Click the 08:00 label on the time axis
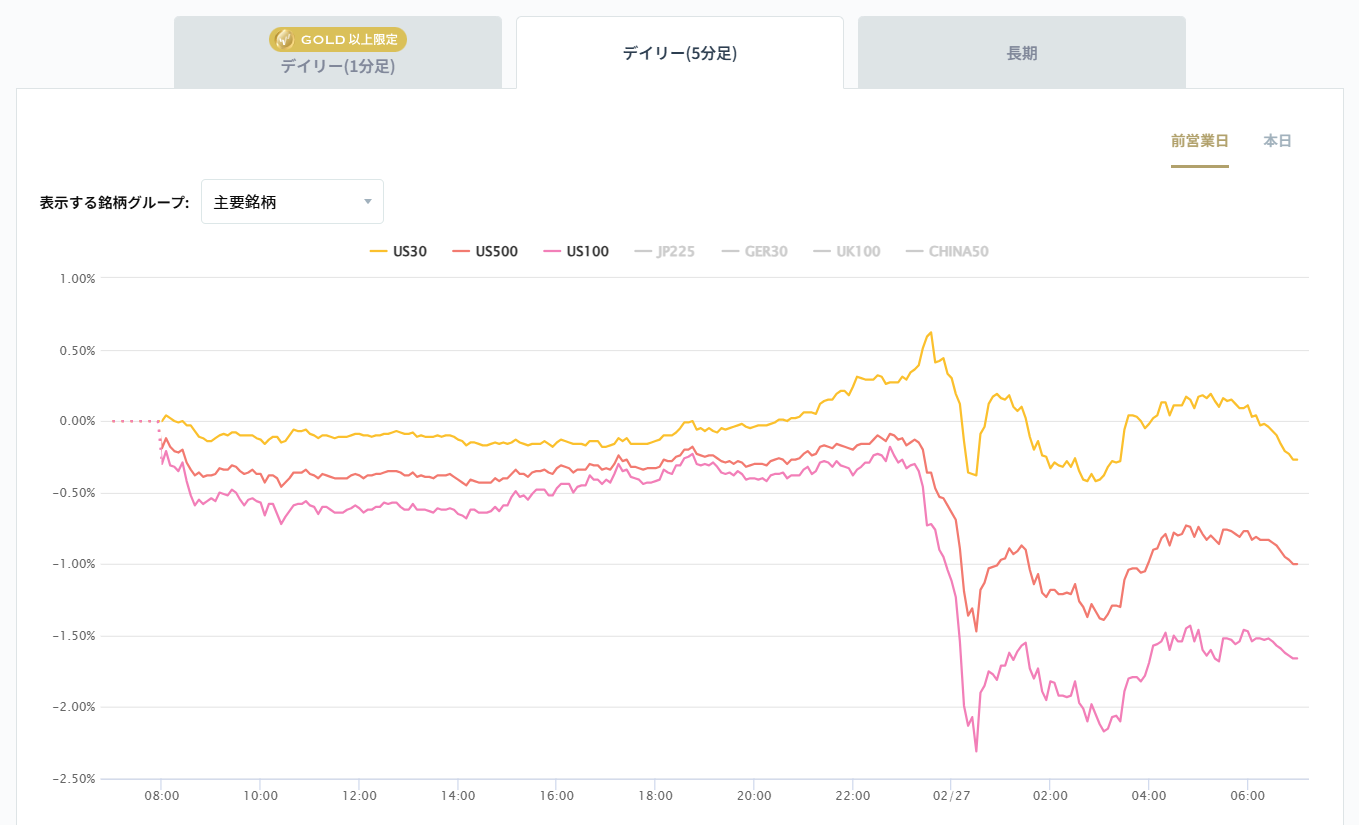This screenshot has height=825, width=1359. click(x=161, y=796)
